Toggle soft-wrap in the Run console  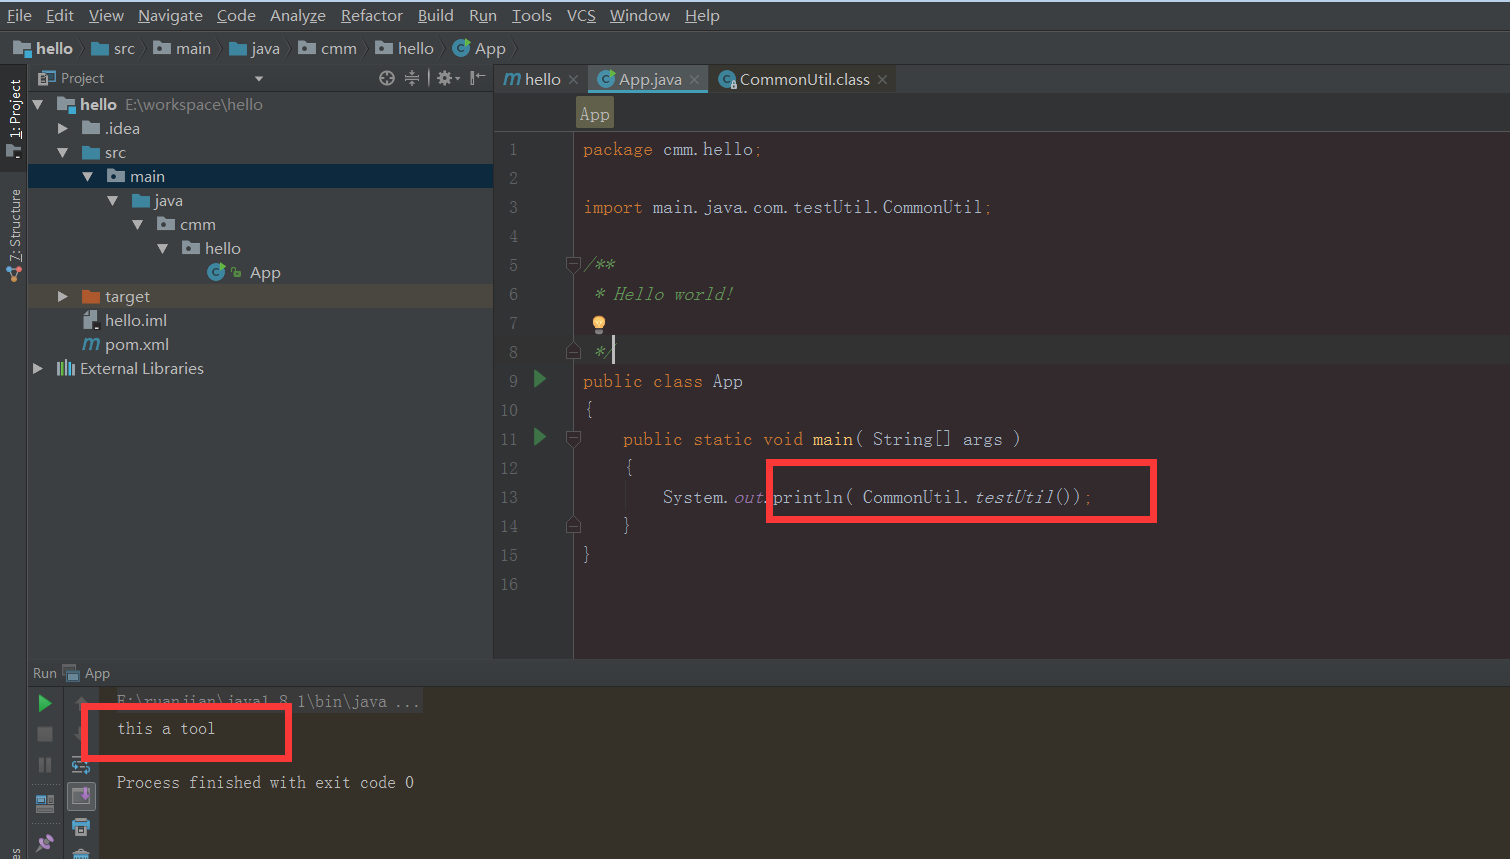[x=81, y=766]
